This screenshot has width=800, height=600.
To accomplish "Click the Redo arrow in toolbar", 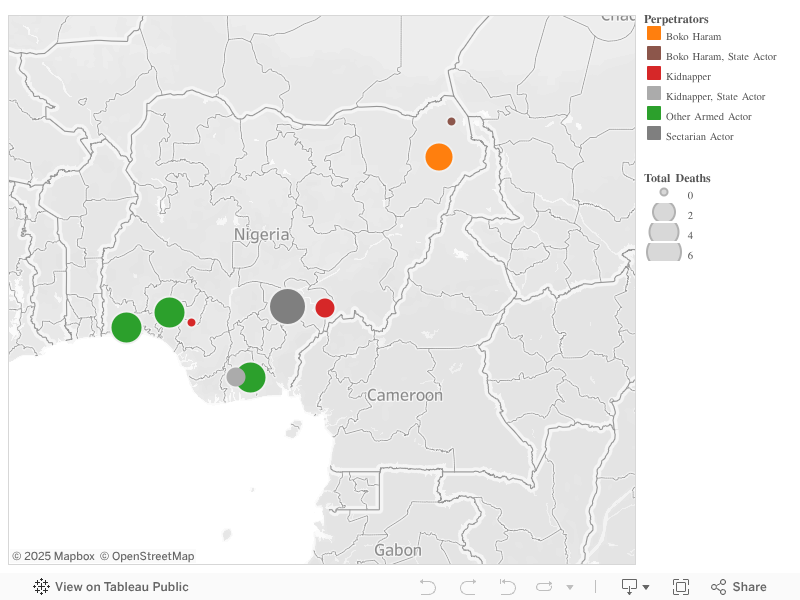I will tap(467, 587).
